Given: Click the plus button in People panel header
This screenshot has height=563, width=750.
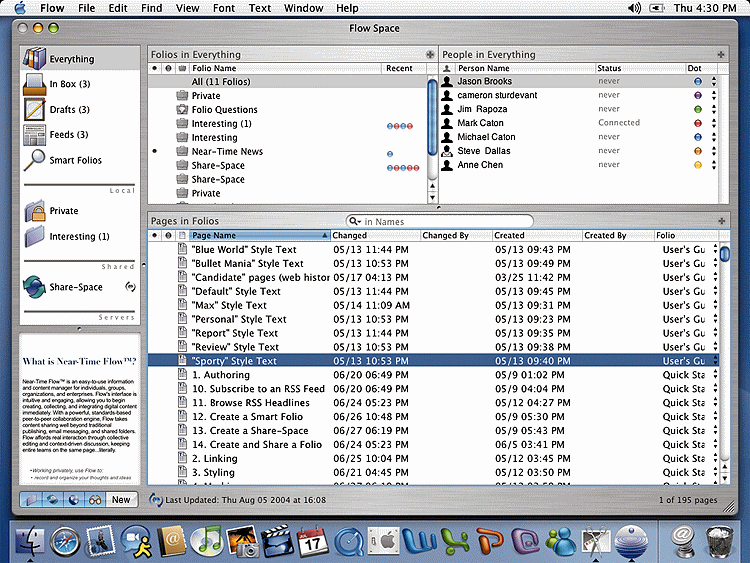Looking at the screenshot, I should pos(721,54).
